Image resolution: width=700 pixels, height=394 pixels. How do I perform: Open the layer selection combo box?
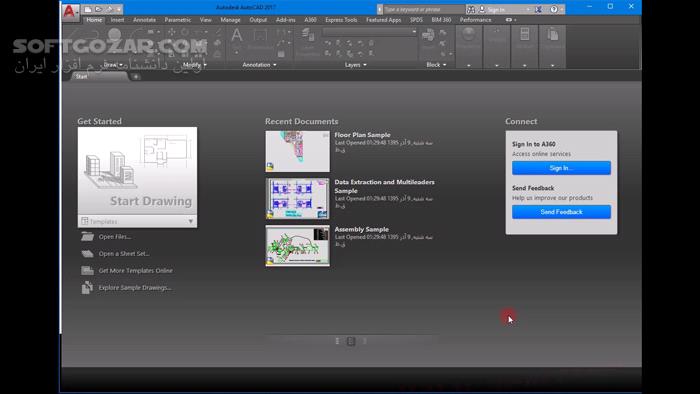point(370,32)
